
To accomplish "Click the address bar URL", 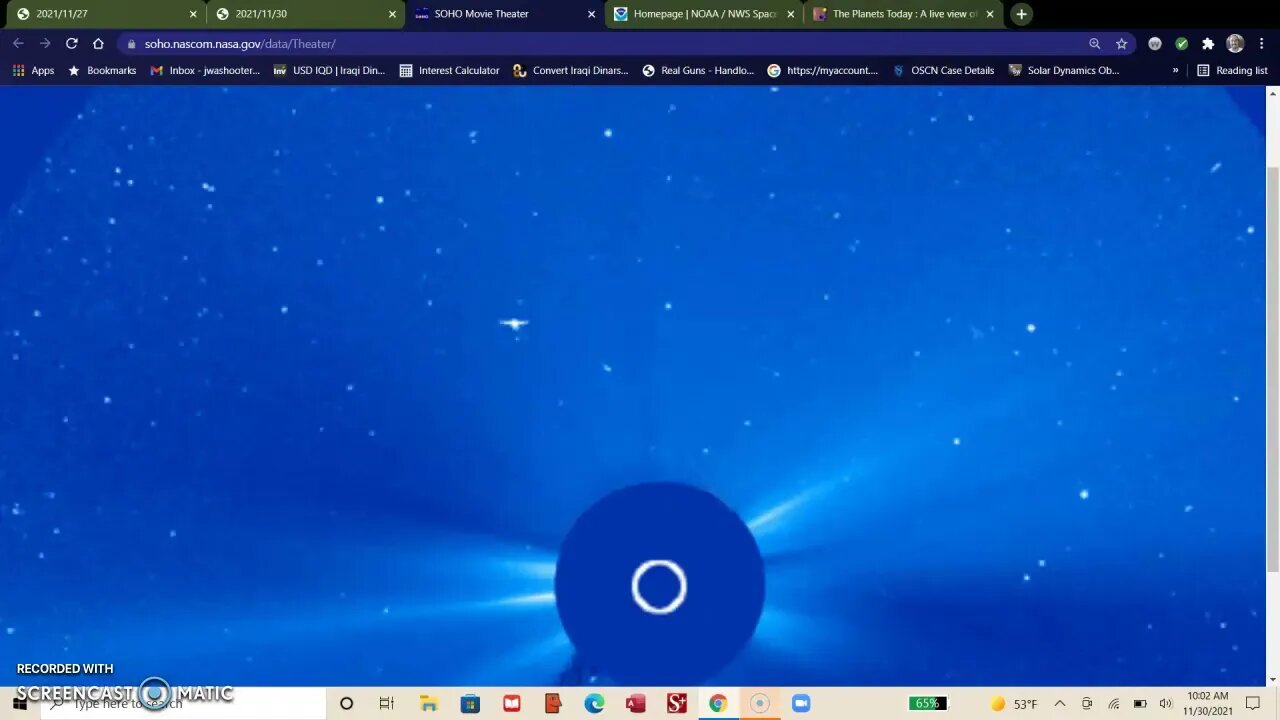I will 240,44.
